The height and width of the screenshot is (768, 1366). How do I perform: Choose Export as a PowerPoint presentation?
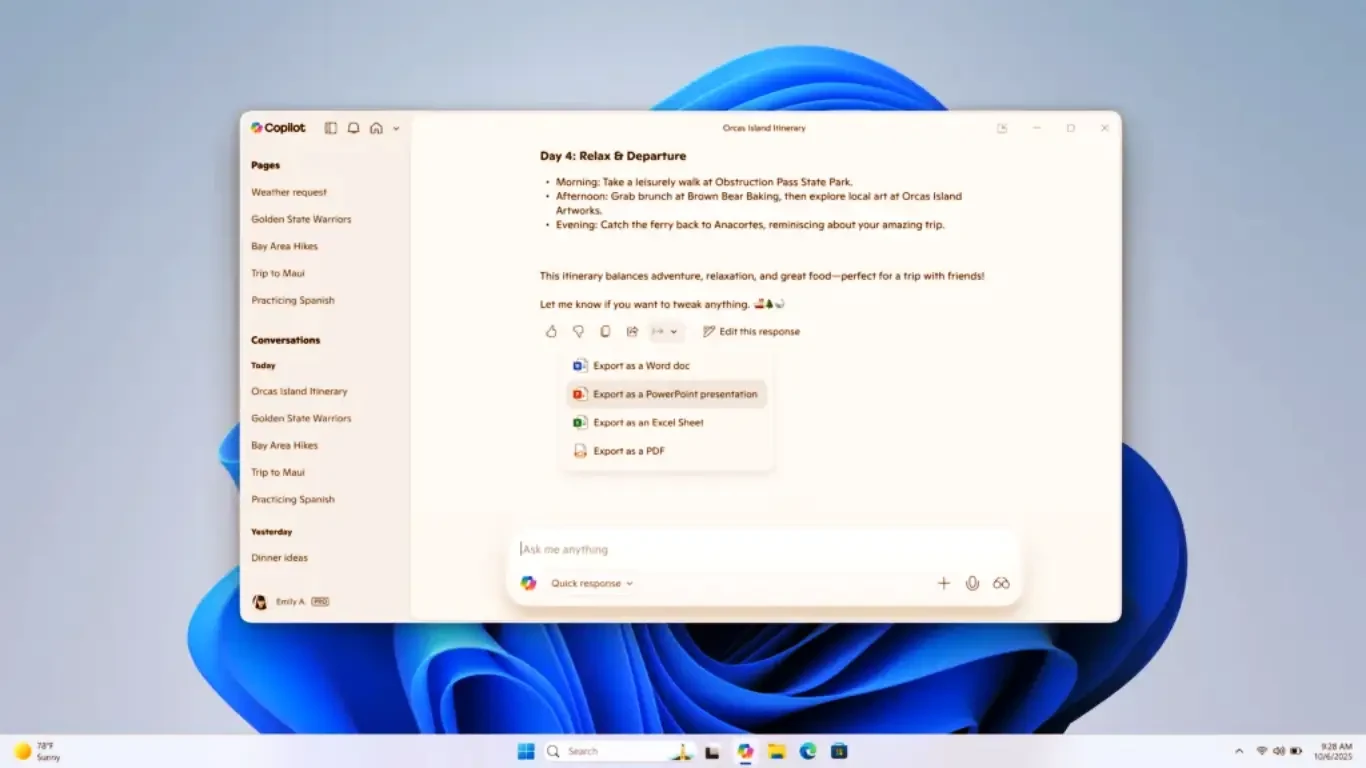(x=675, y=394)
